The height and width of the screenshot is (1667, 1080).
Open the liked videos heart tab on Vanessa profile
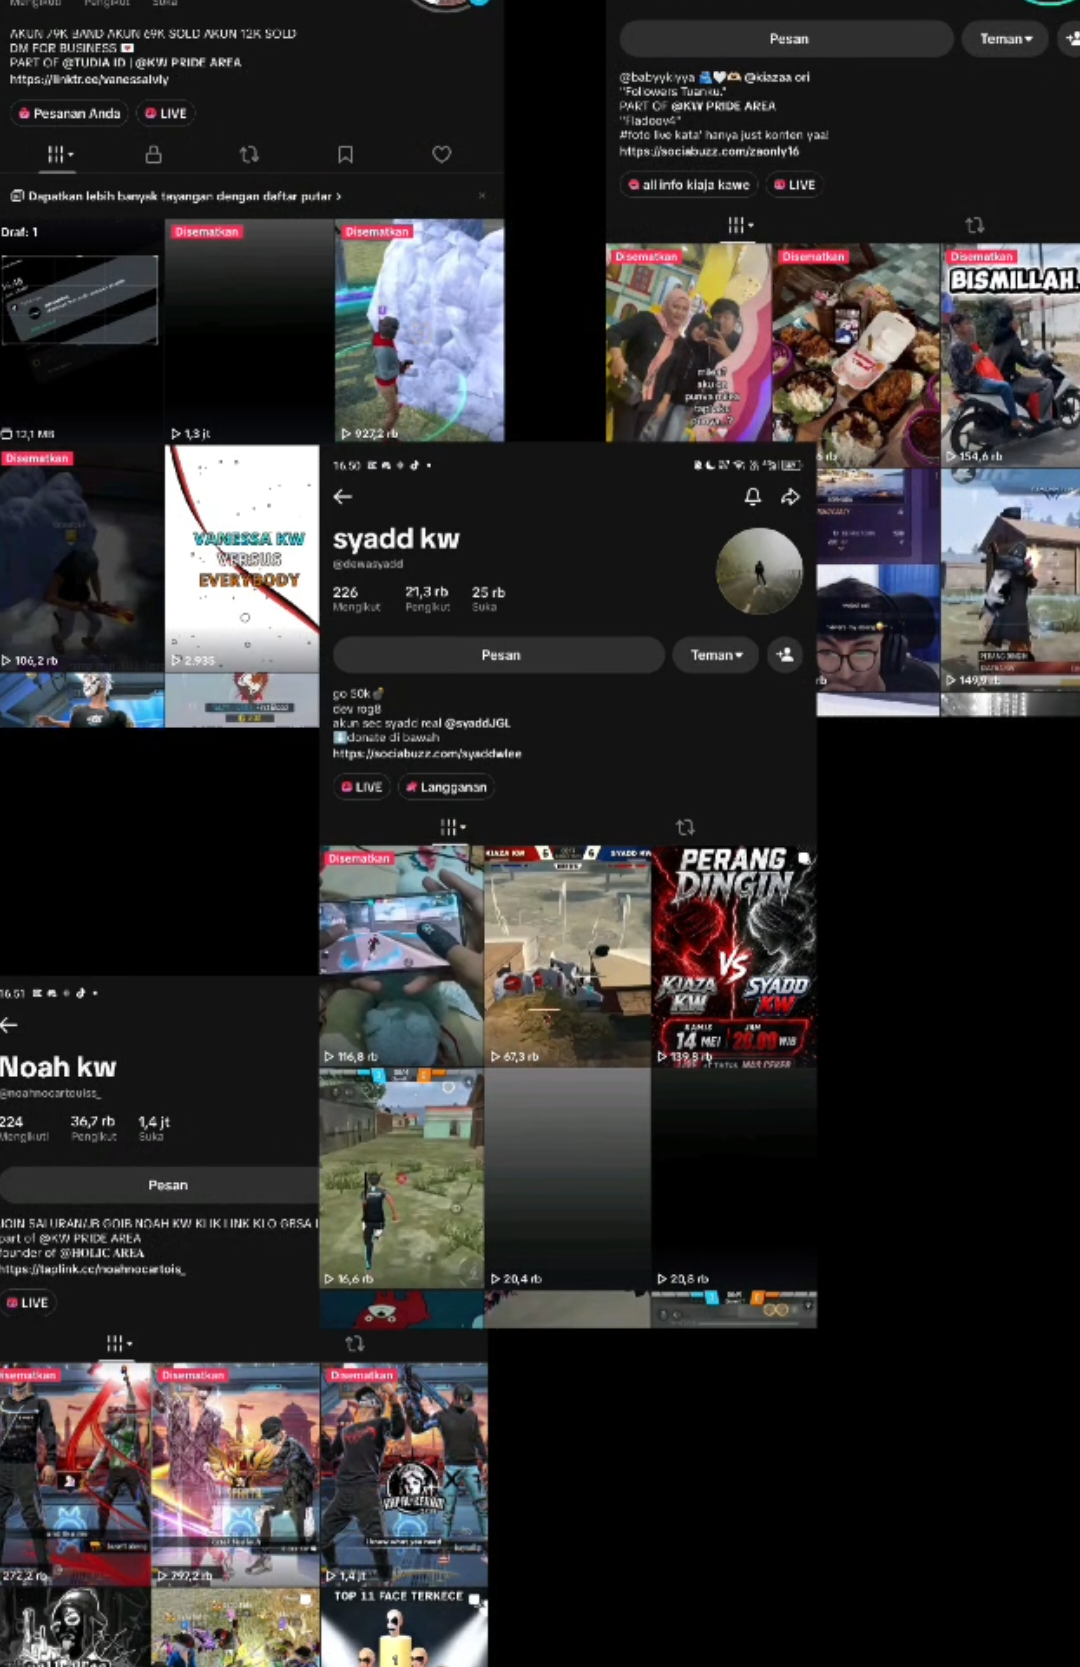(x=442, y=155)
